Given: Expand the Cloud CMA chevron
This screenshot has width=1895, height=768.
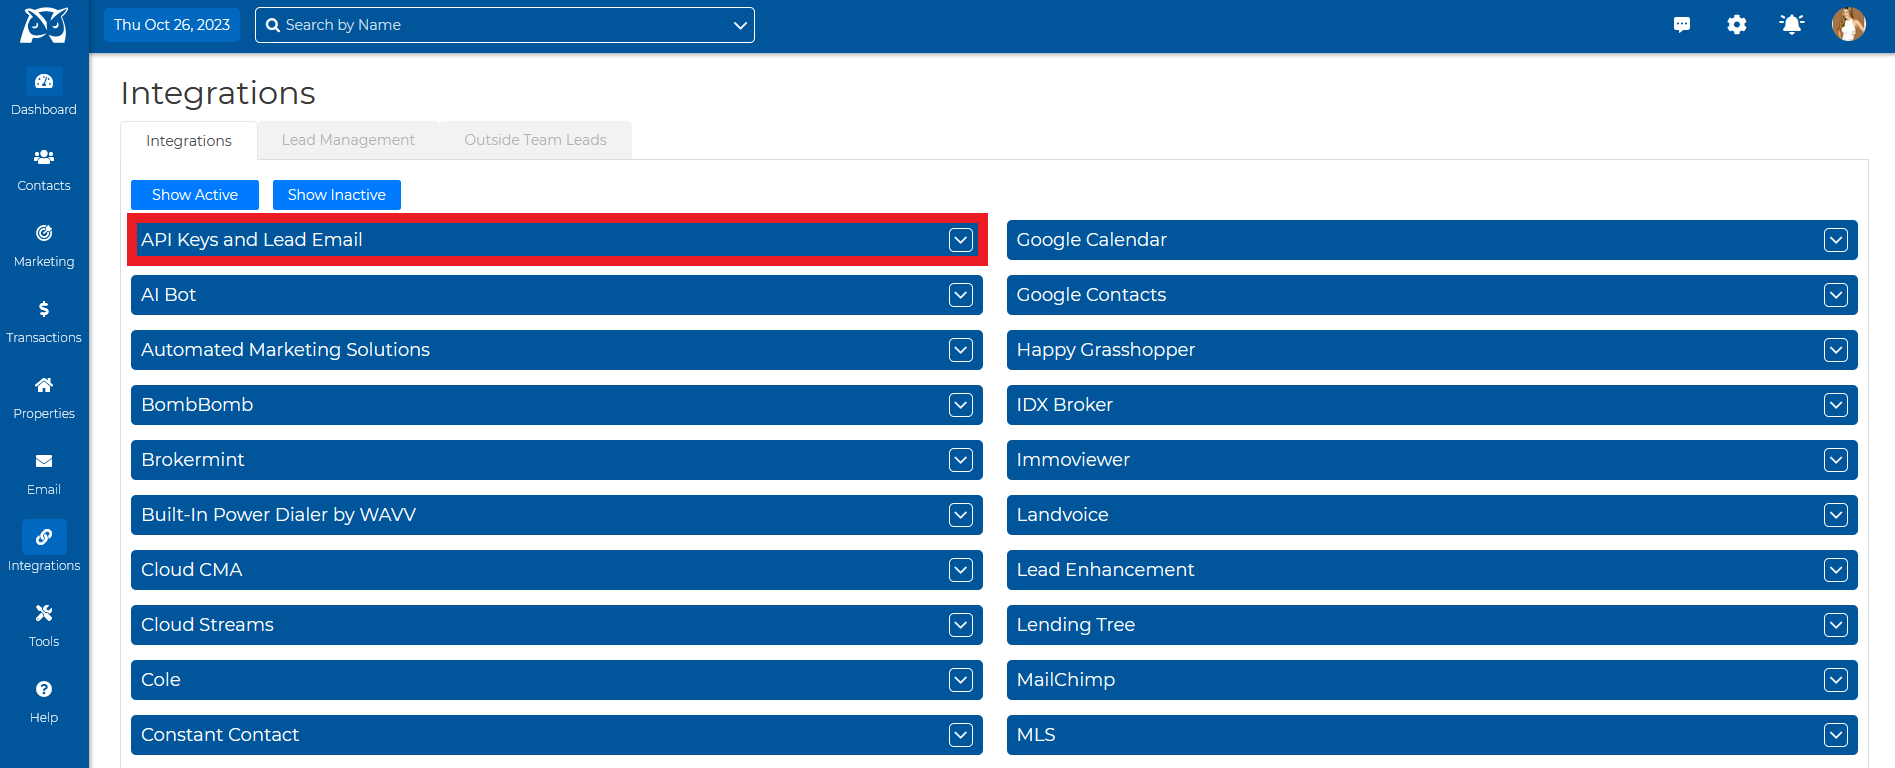Looking at the screenshot, I should pos(961,570).
